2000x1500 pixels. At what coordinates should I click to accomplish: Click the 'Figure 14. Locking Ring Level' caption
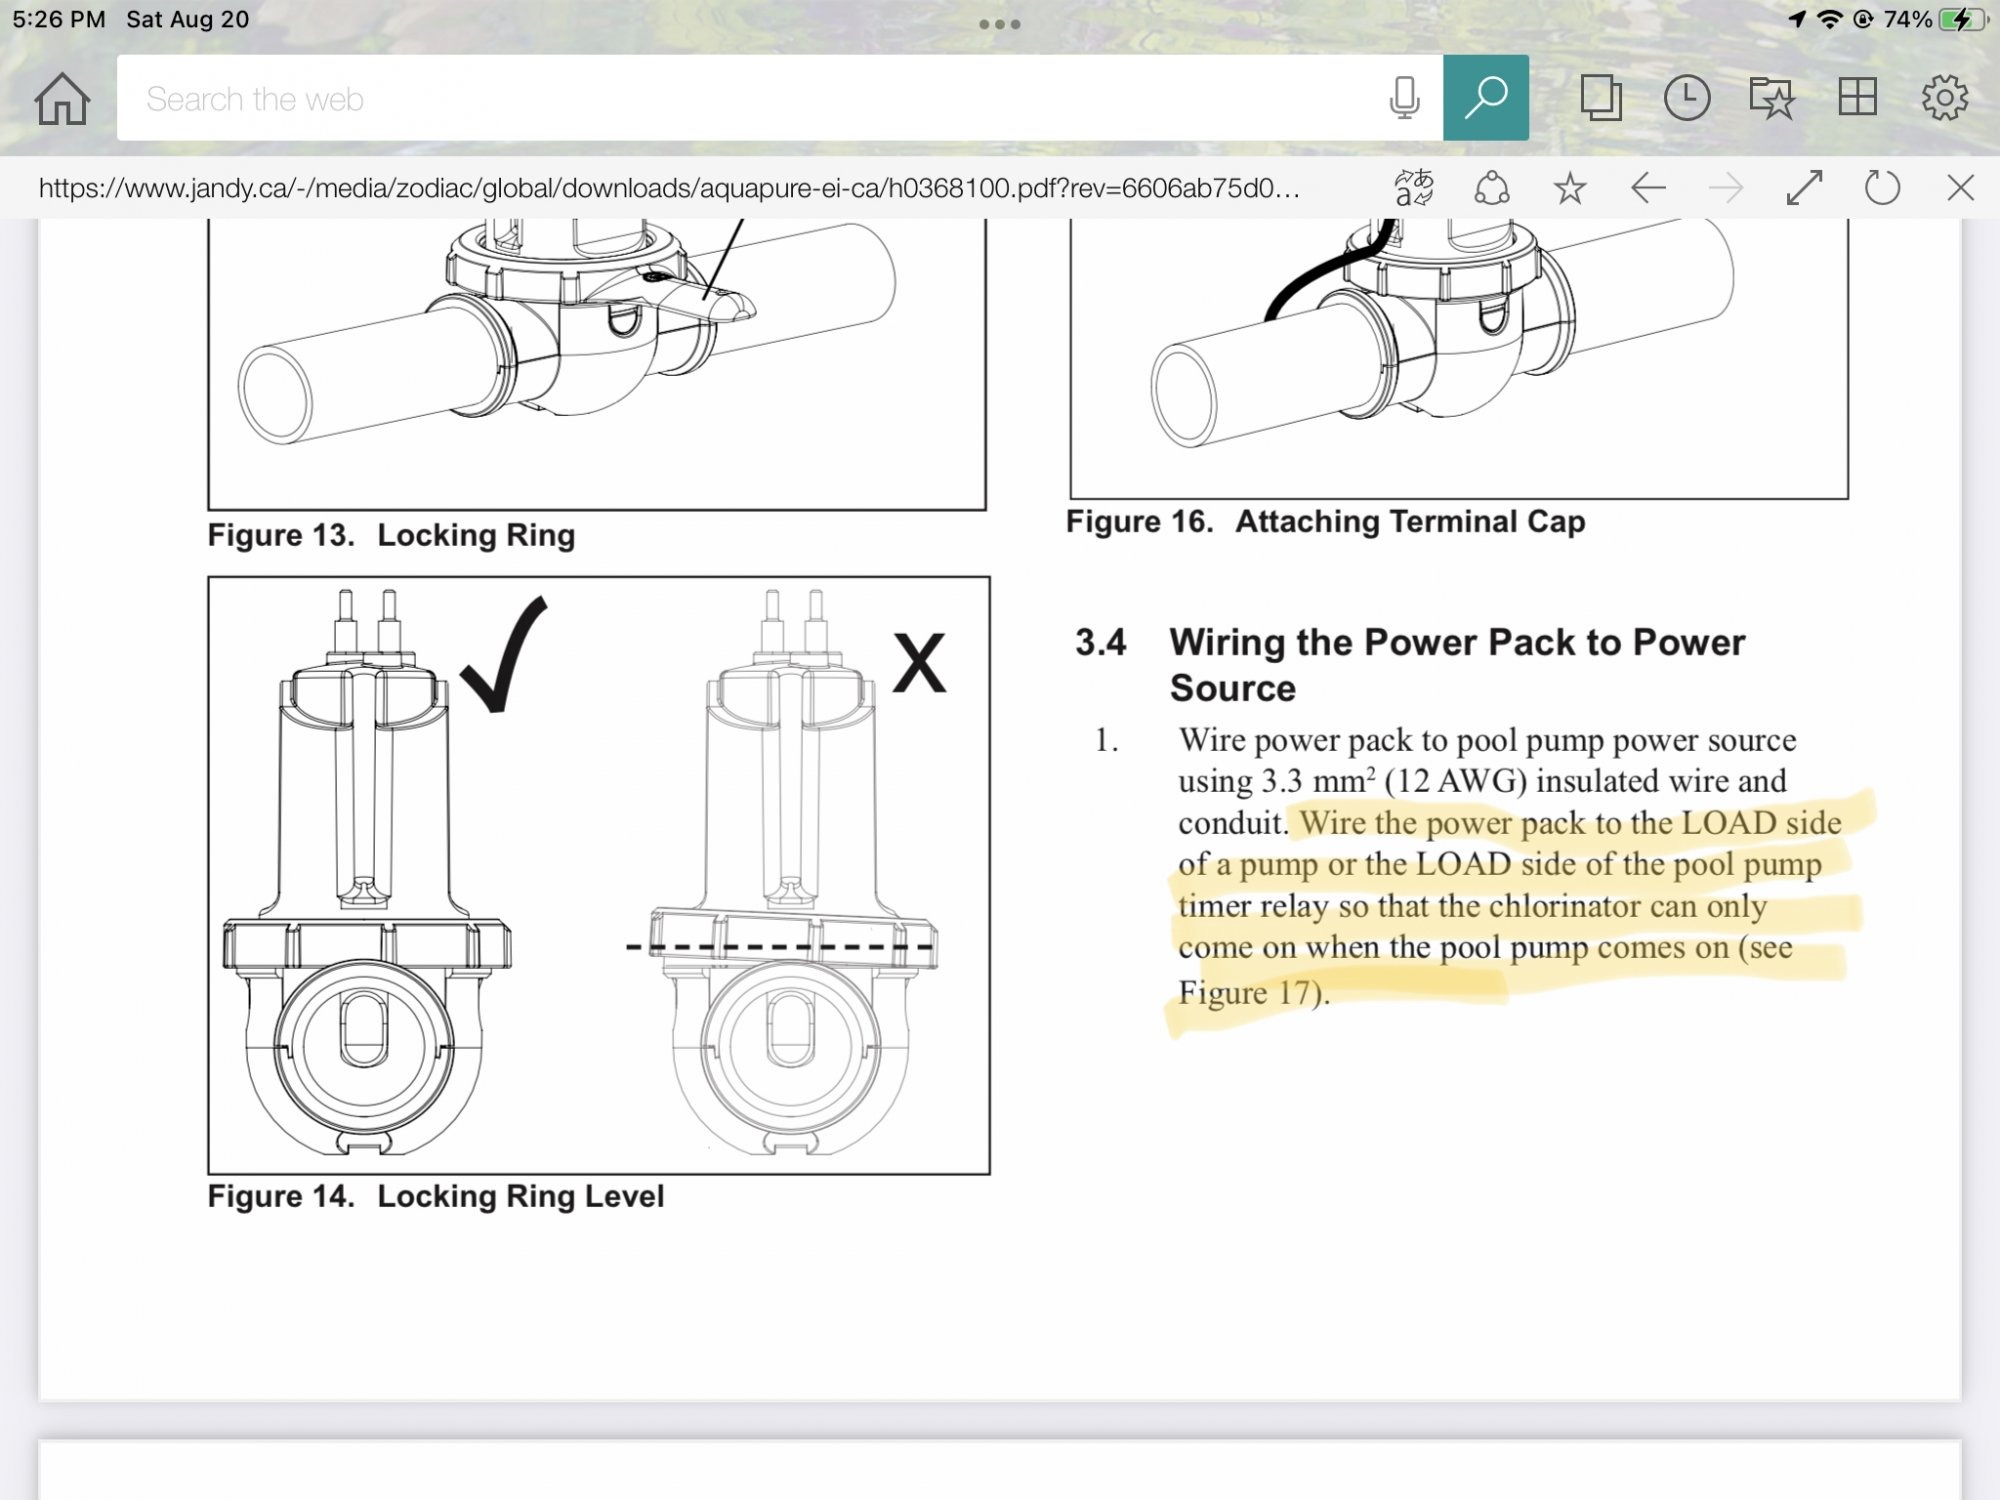click(435, 1196)
